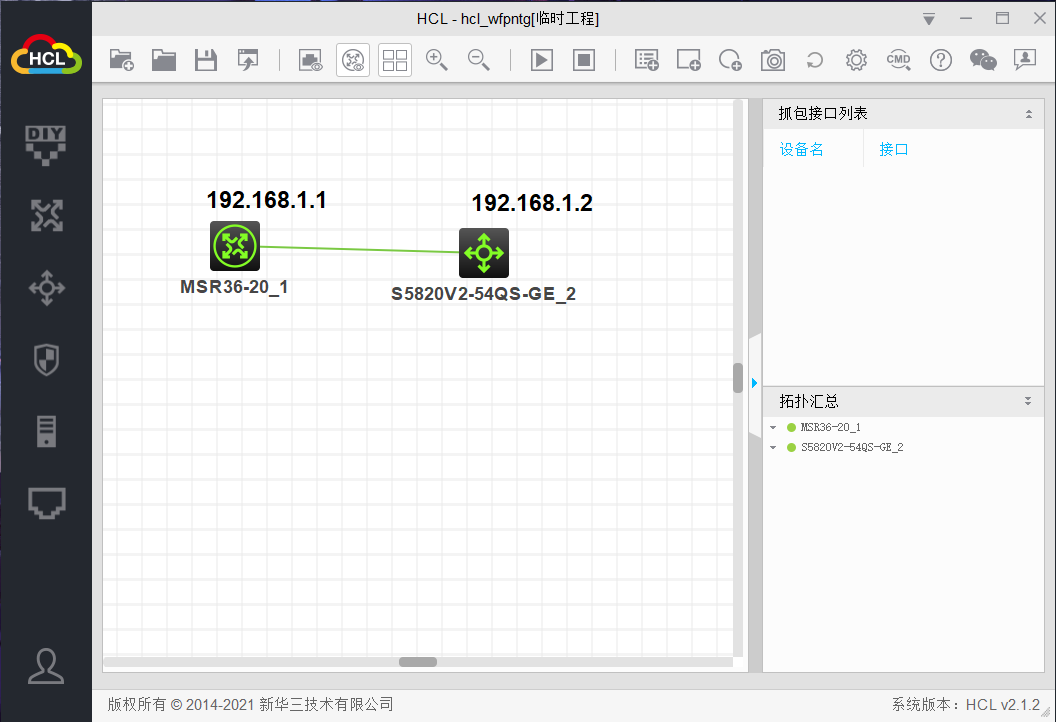Click the MSR36-20_1 device name label on the canvas
Screen dimensions: 1056x722
(234, 287)
